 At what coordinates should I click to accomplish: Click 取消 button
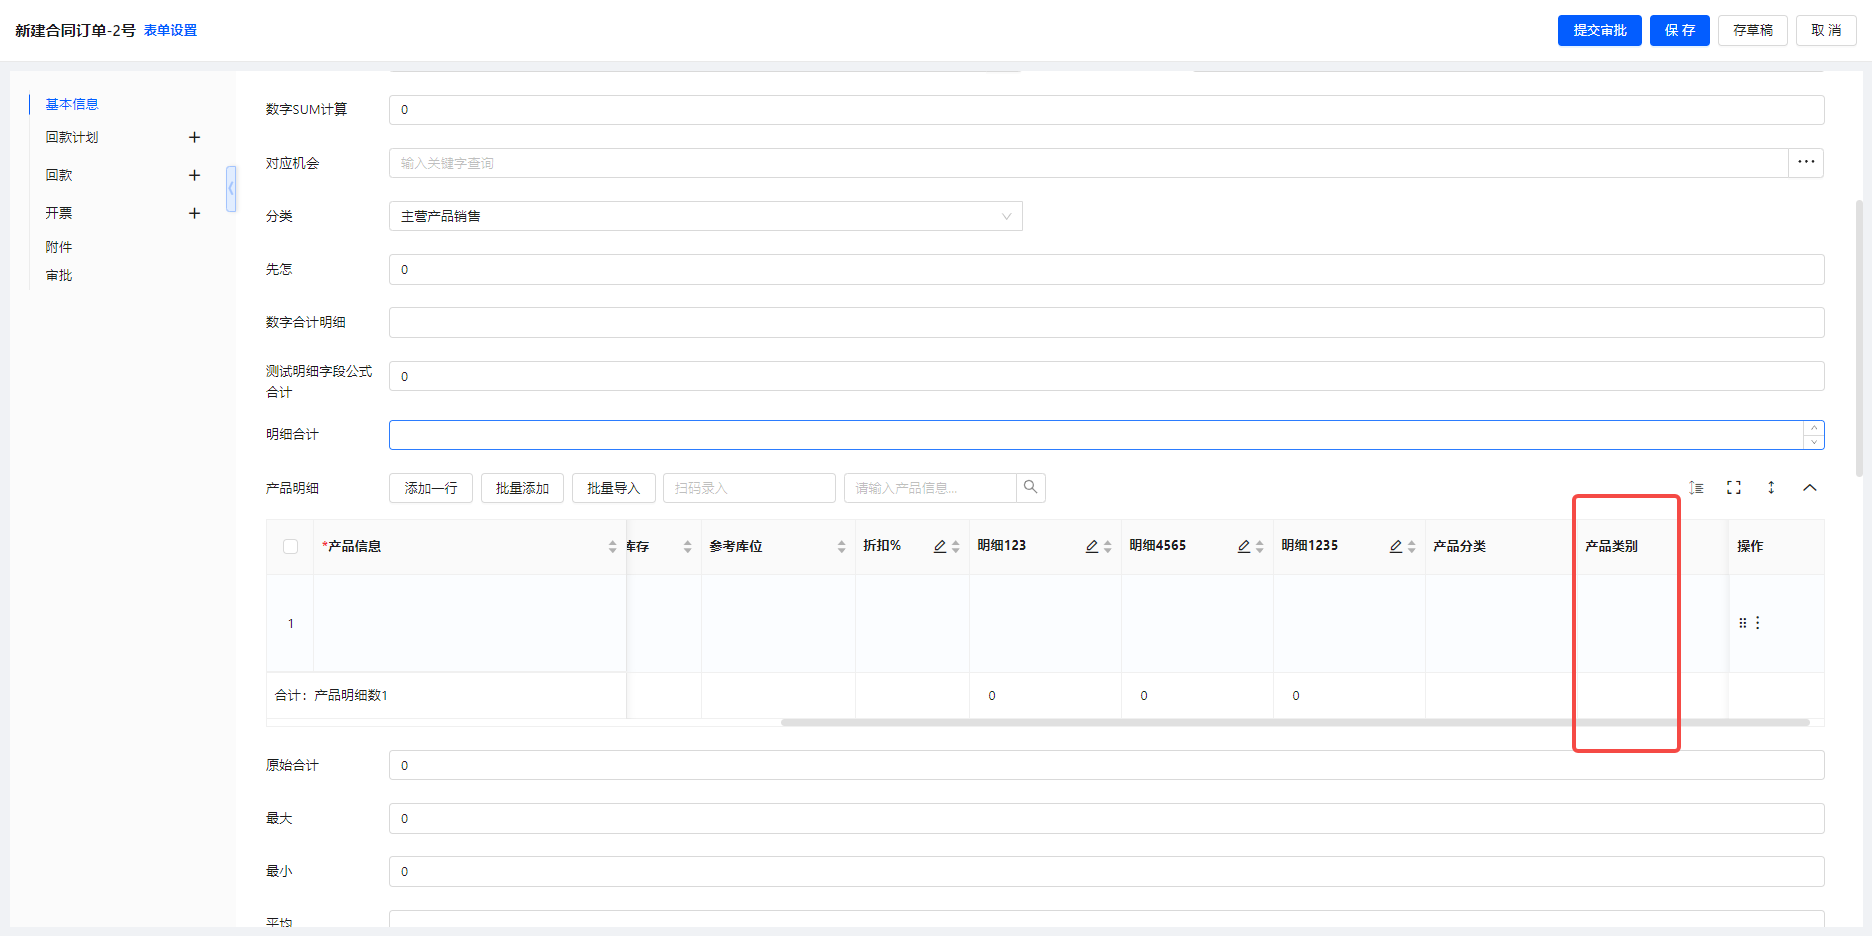point(1826,30)
